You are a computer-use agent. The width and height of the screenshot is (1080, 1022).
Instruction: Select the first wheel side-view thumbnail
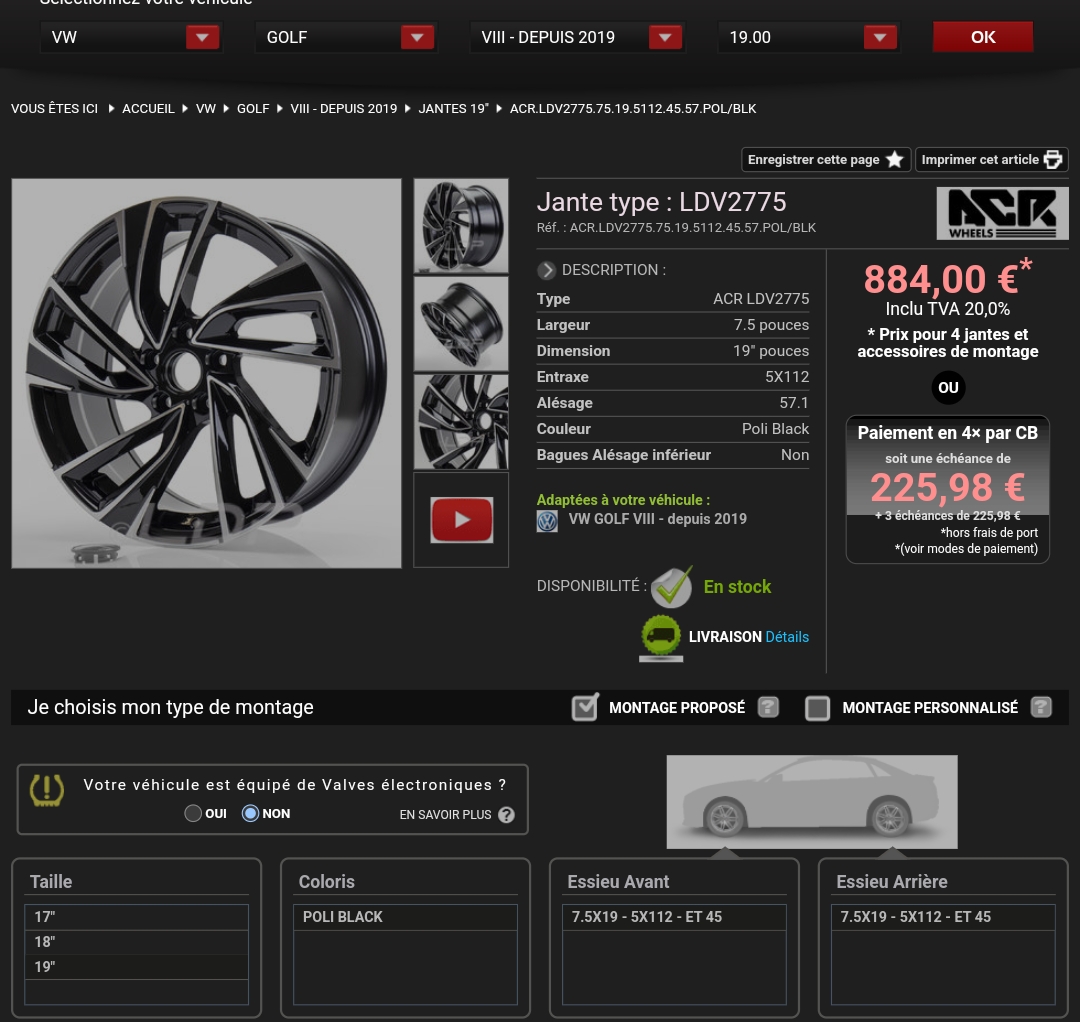[461, 226]
